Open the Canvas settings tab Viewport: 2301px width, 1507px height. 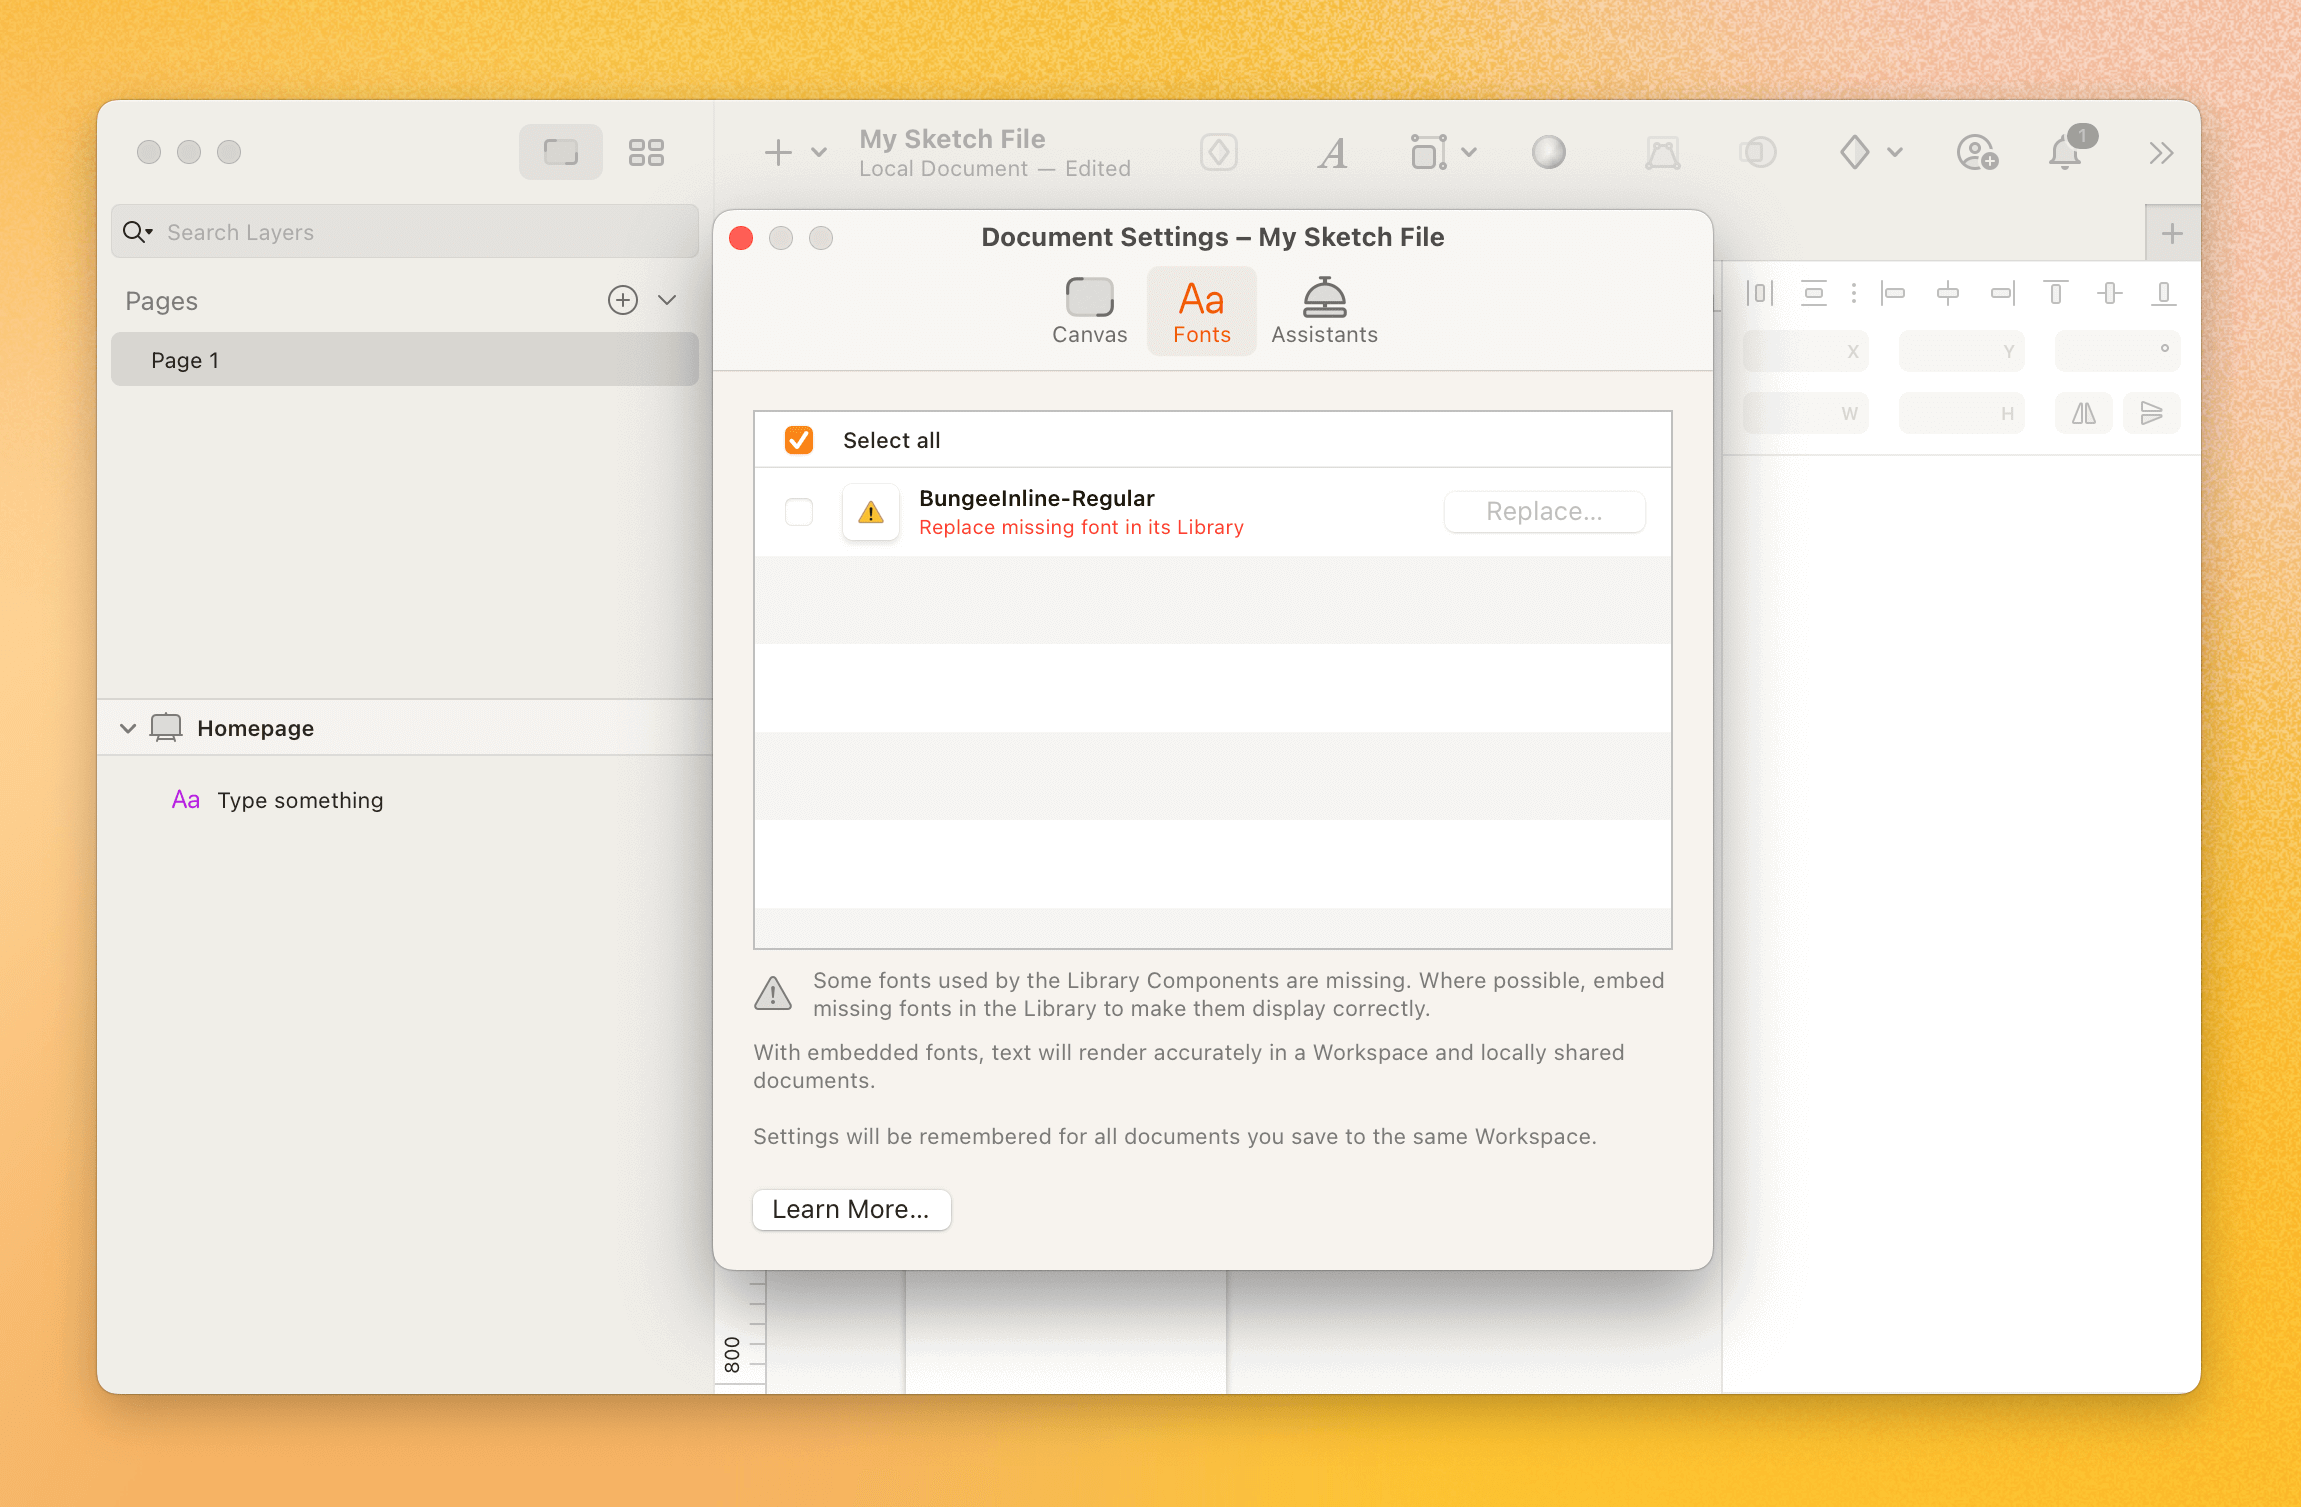pyautogui.click(x=1089, y=311)
